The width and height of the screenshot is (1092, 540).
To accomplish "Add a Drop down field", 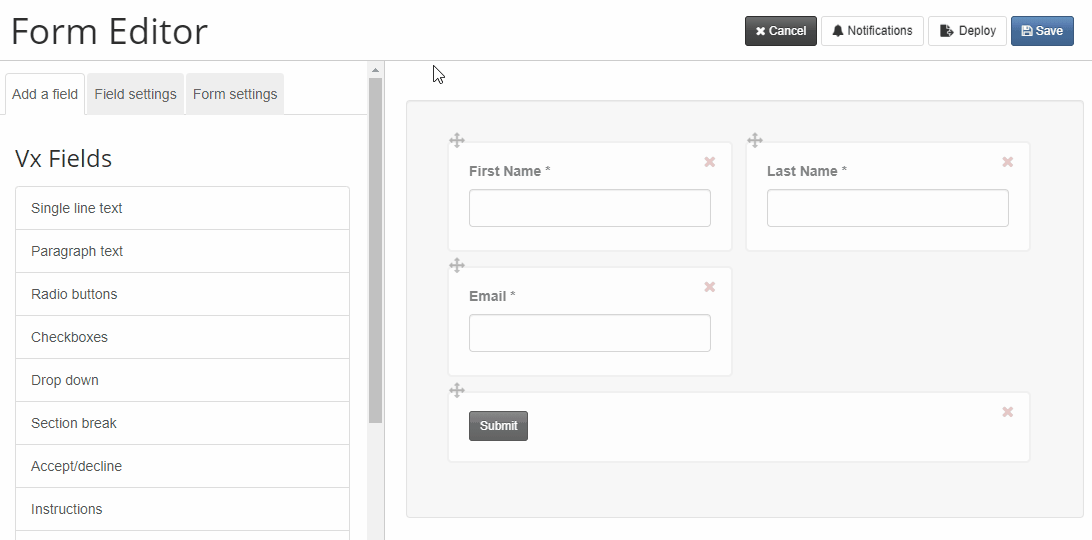I will click(182, 380).
